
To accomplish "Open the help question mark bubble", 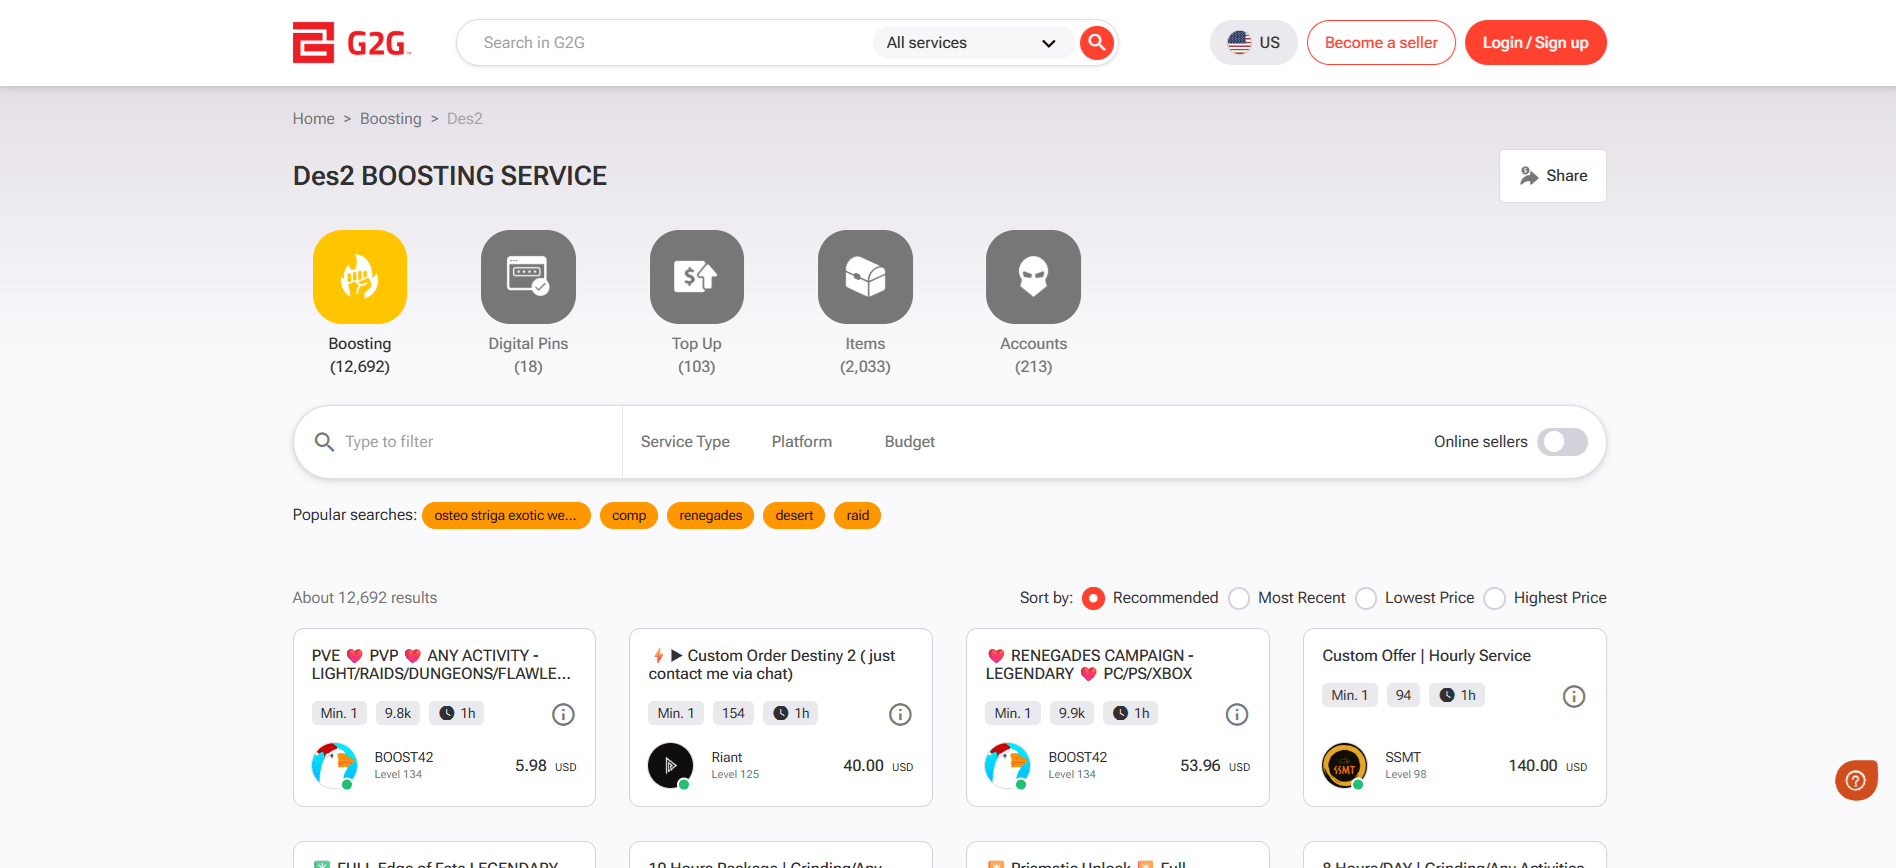I will (1856, 780).
